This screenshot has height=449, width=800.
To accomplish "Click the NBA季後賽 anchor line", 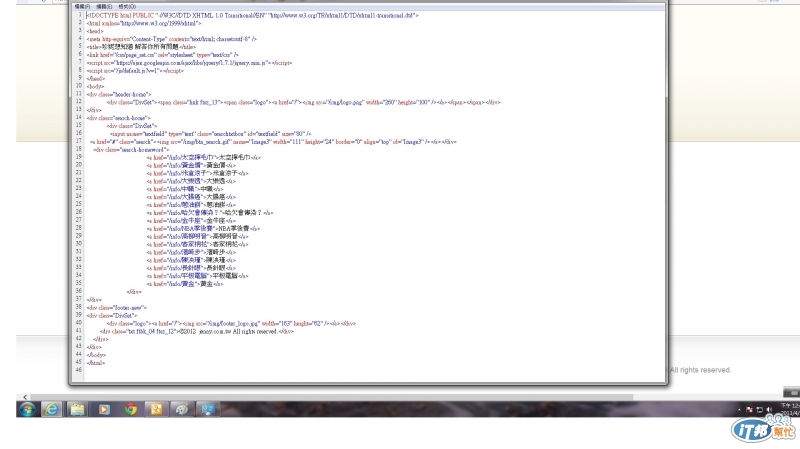I will coord(203,229).
